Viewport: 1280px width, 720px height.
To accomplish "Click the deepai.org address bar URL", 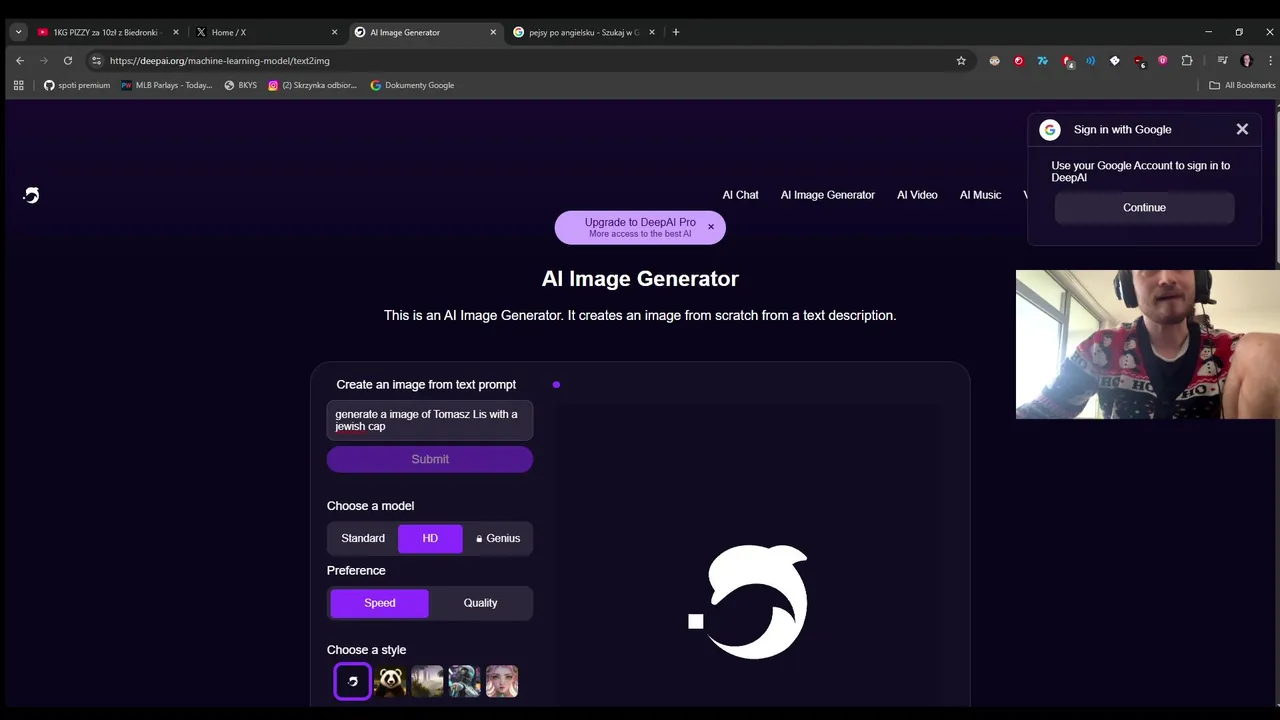I will (x=220, y=60).
